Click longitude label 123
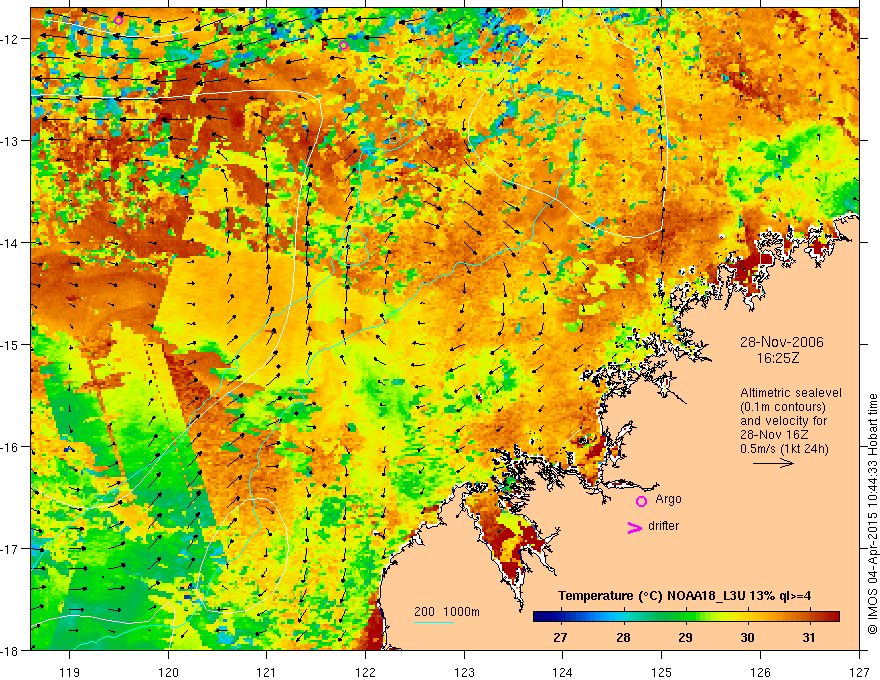880x680 pixels. [x=464, y=672]
